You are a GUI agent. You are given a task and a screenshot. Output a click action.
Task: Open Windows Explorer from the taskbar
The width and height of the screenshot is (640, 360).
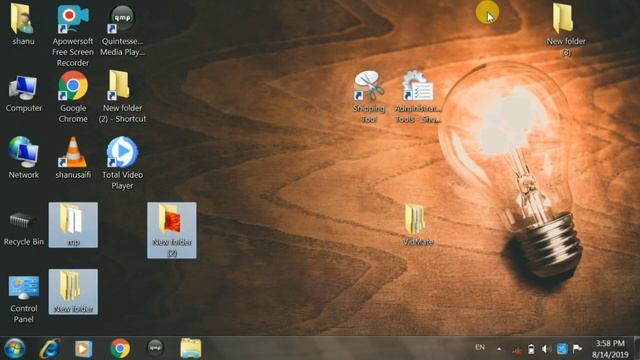[x=191, y=349]
